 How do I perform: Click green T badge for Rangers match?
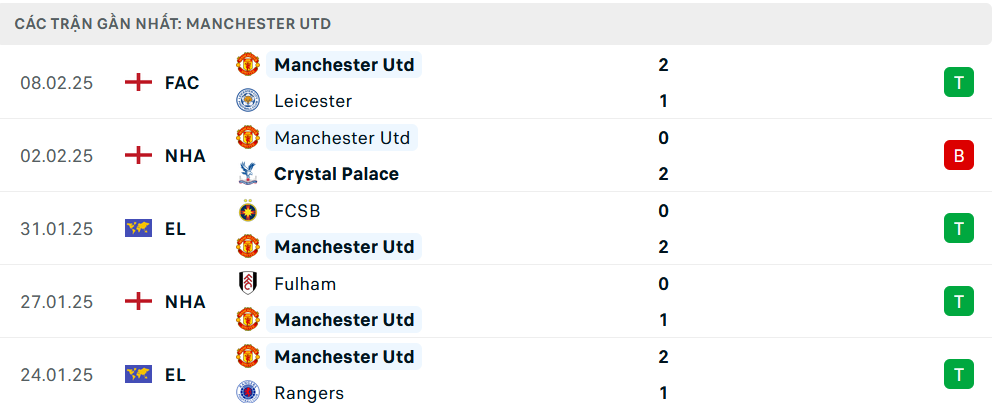[958, 375]
